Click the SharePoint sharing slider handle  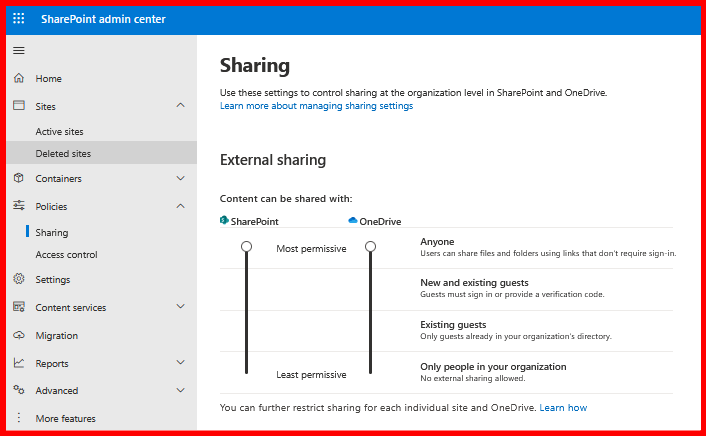click(246, 246)
